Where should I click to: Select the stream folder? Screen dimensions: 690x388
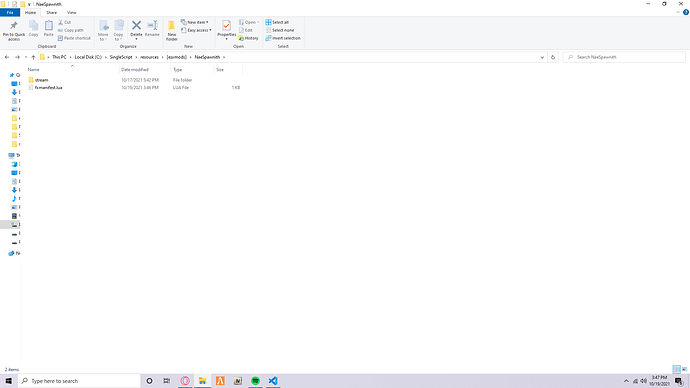(41, 80)
